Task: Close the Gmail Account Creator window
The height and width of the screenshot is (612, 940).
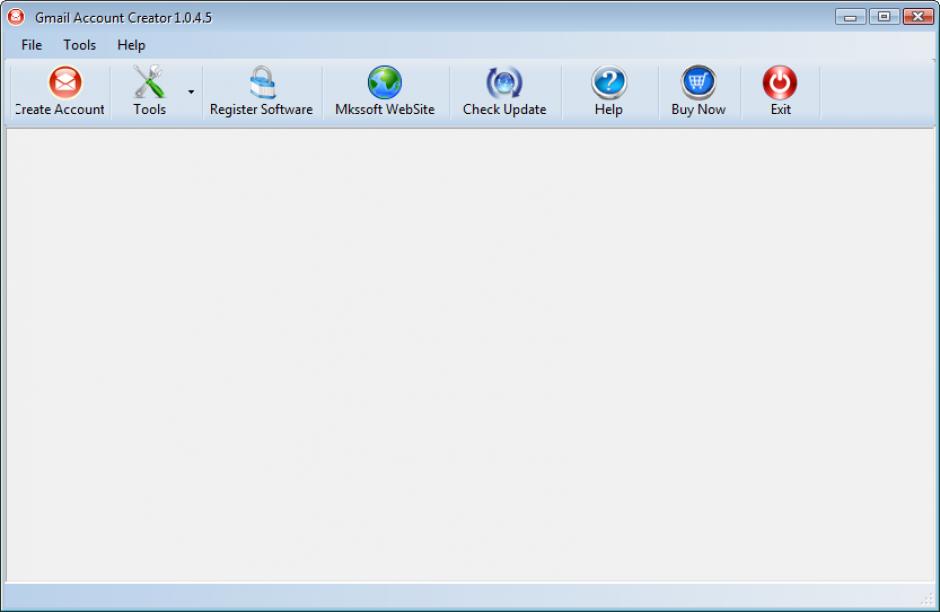Action: [918, 17]
